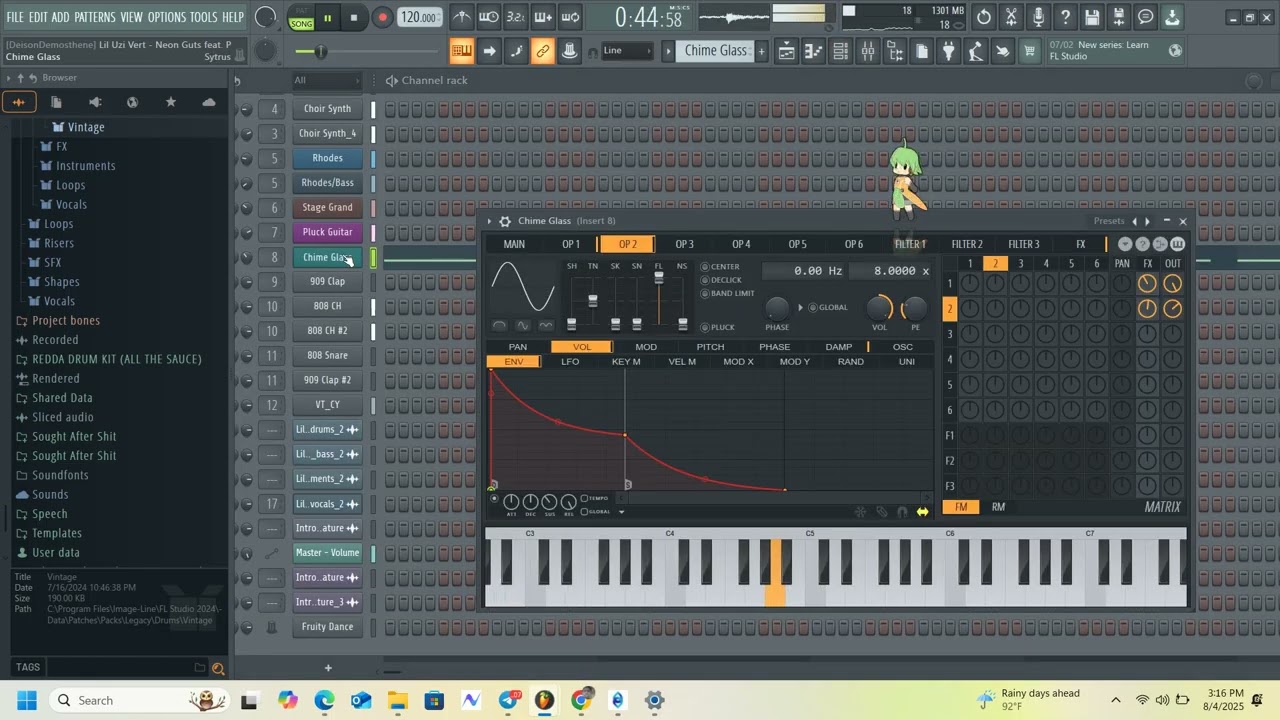Screen dimensions: 1280x720
Task: Click the browser favorites star icon
Action: [170, 102]
